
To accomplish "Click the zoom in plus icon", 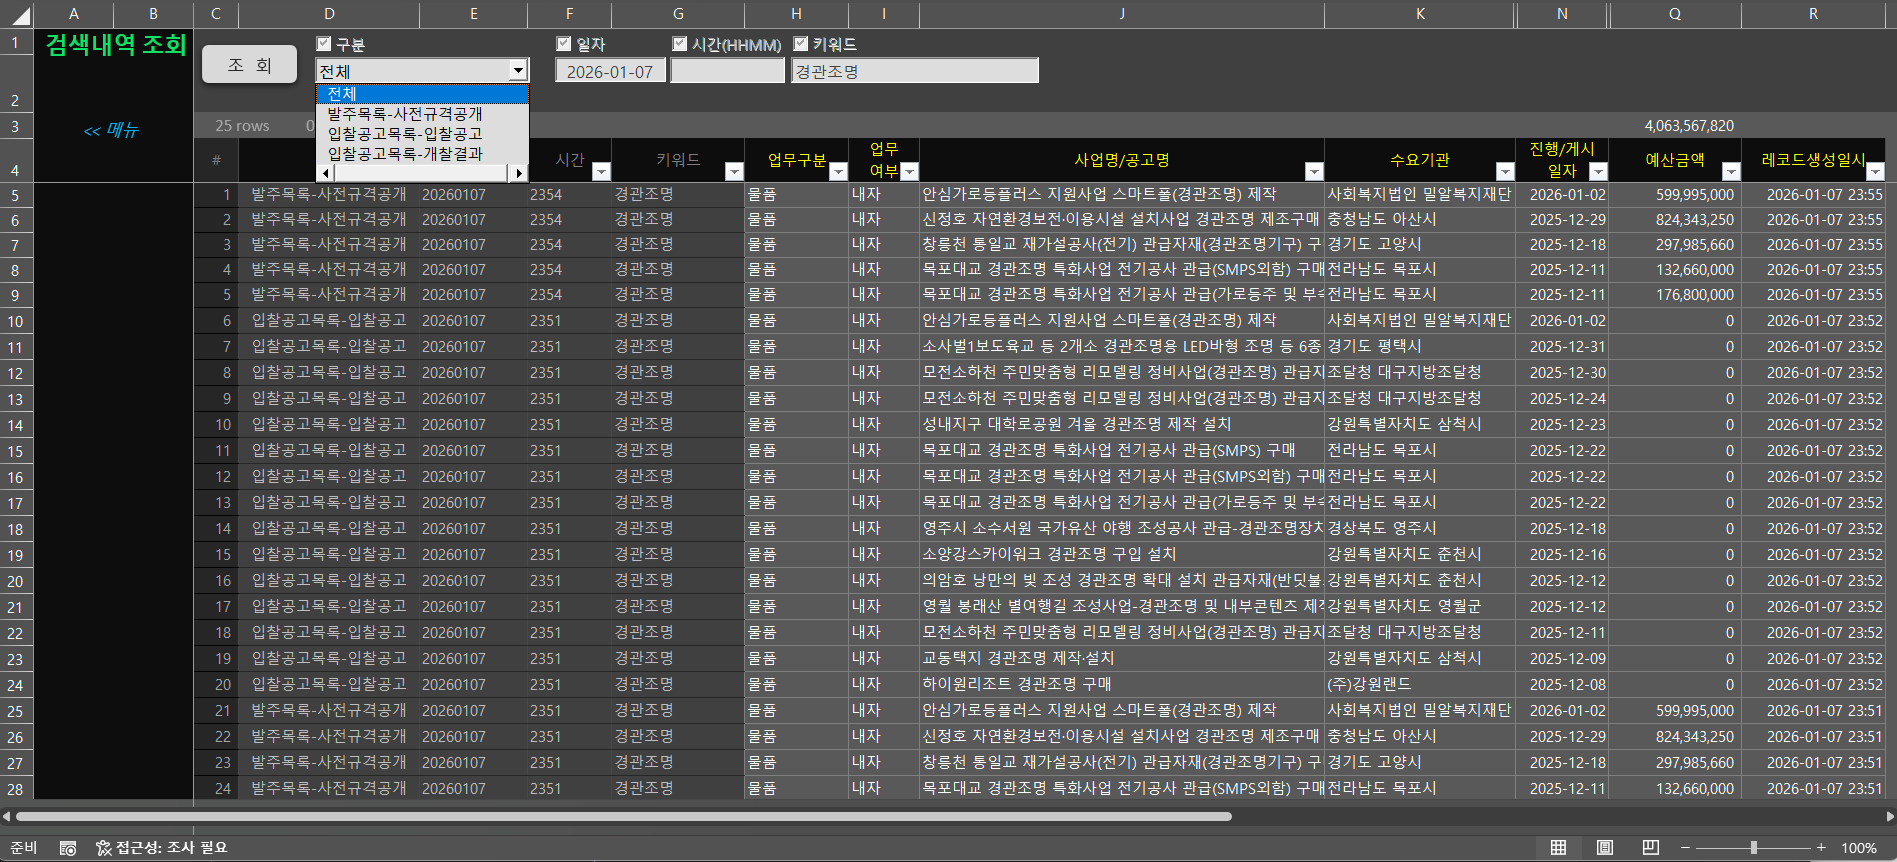I will (x=1821, y=848).
